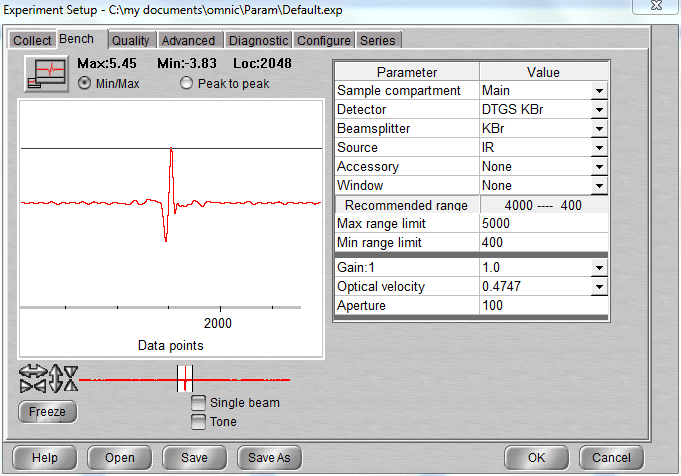The image size is (681, 476).
Task: Click the Save As button
Action: click(269, 457)
